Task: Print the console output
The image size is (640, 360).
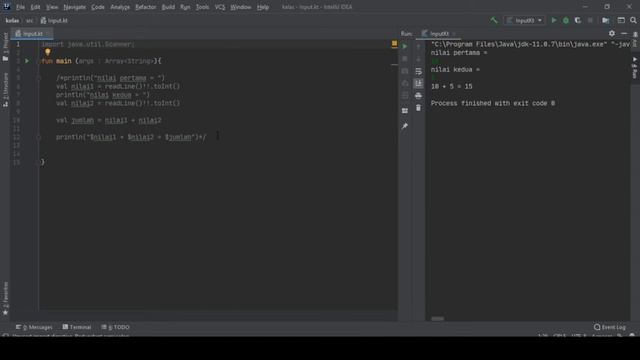Action: coord(418,96)
